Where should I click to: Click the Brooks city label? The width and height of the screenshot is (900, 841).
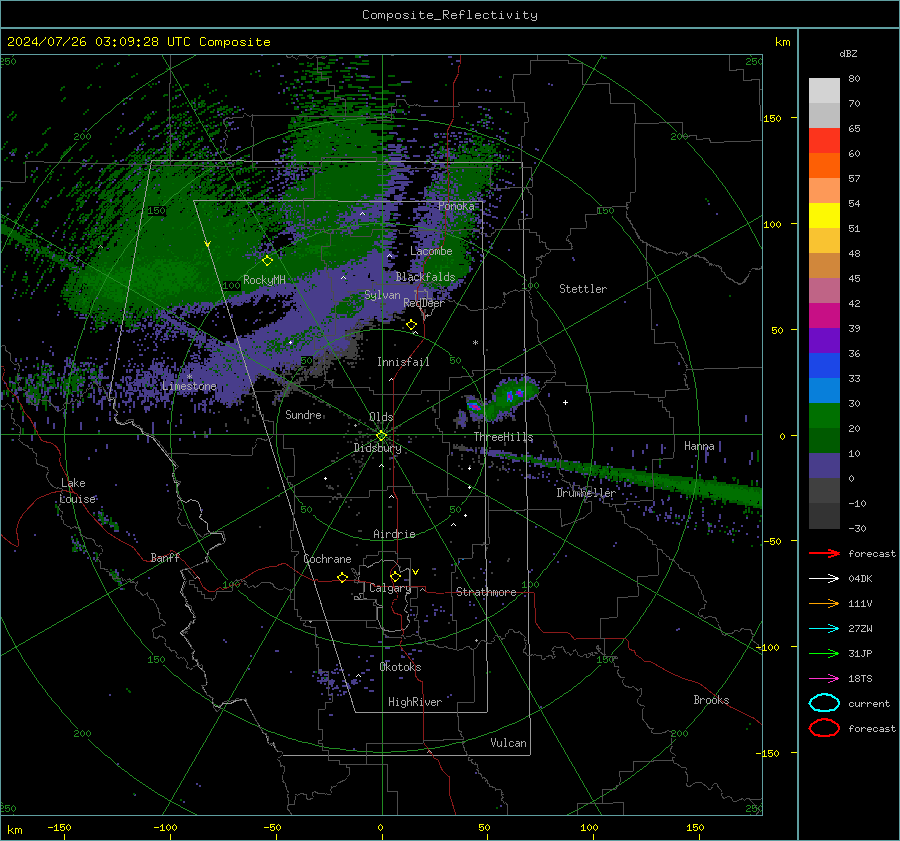(711, 700)
